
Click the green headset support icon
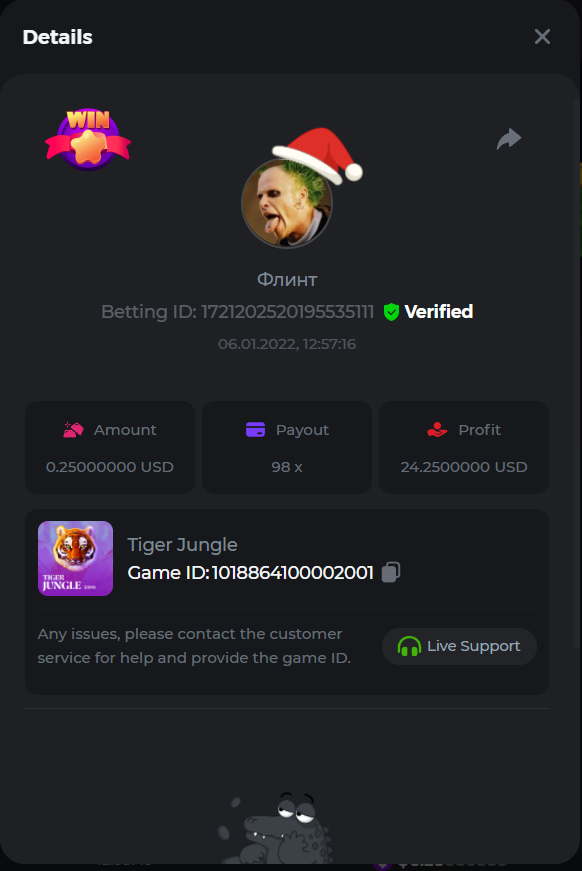coord(409,647)
